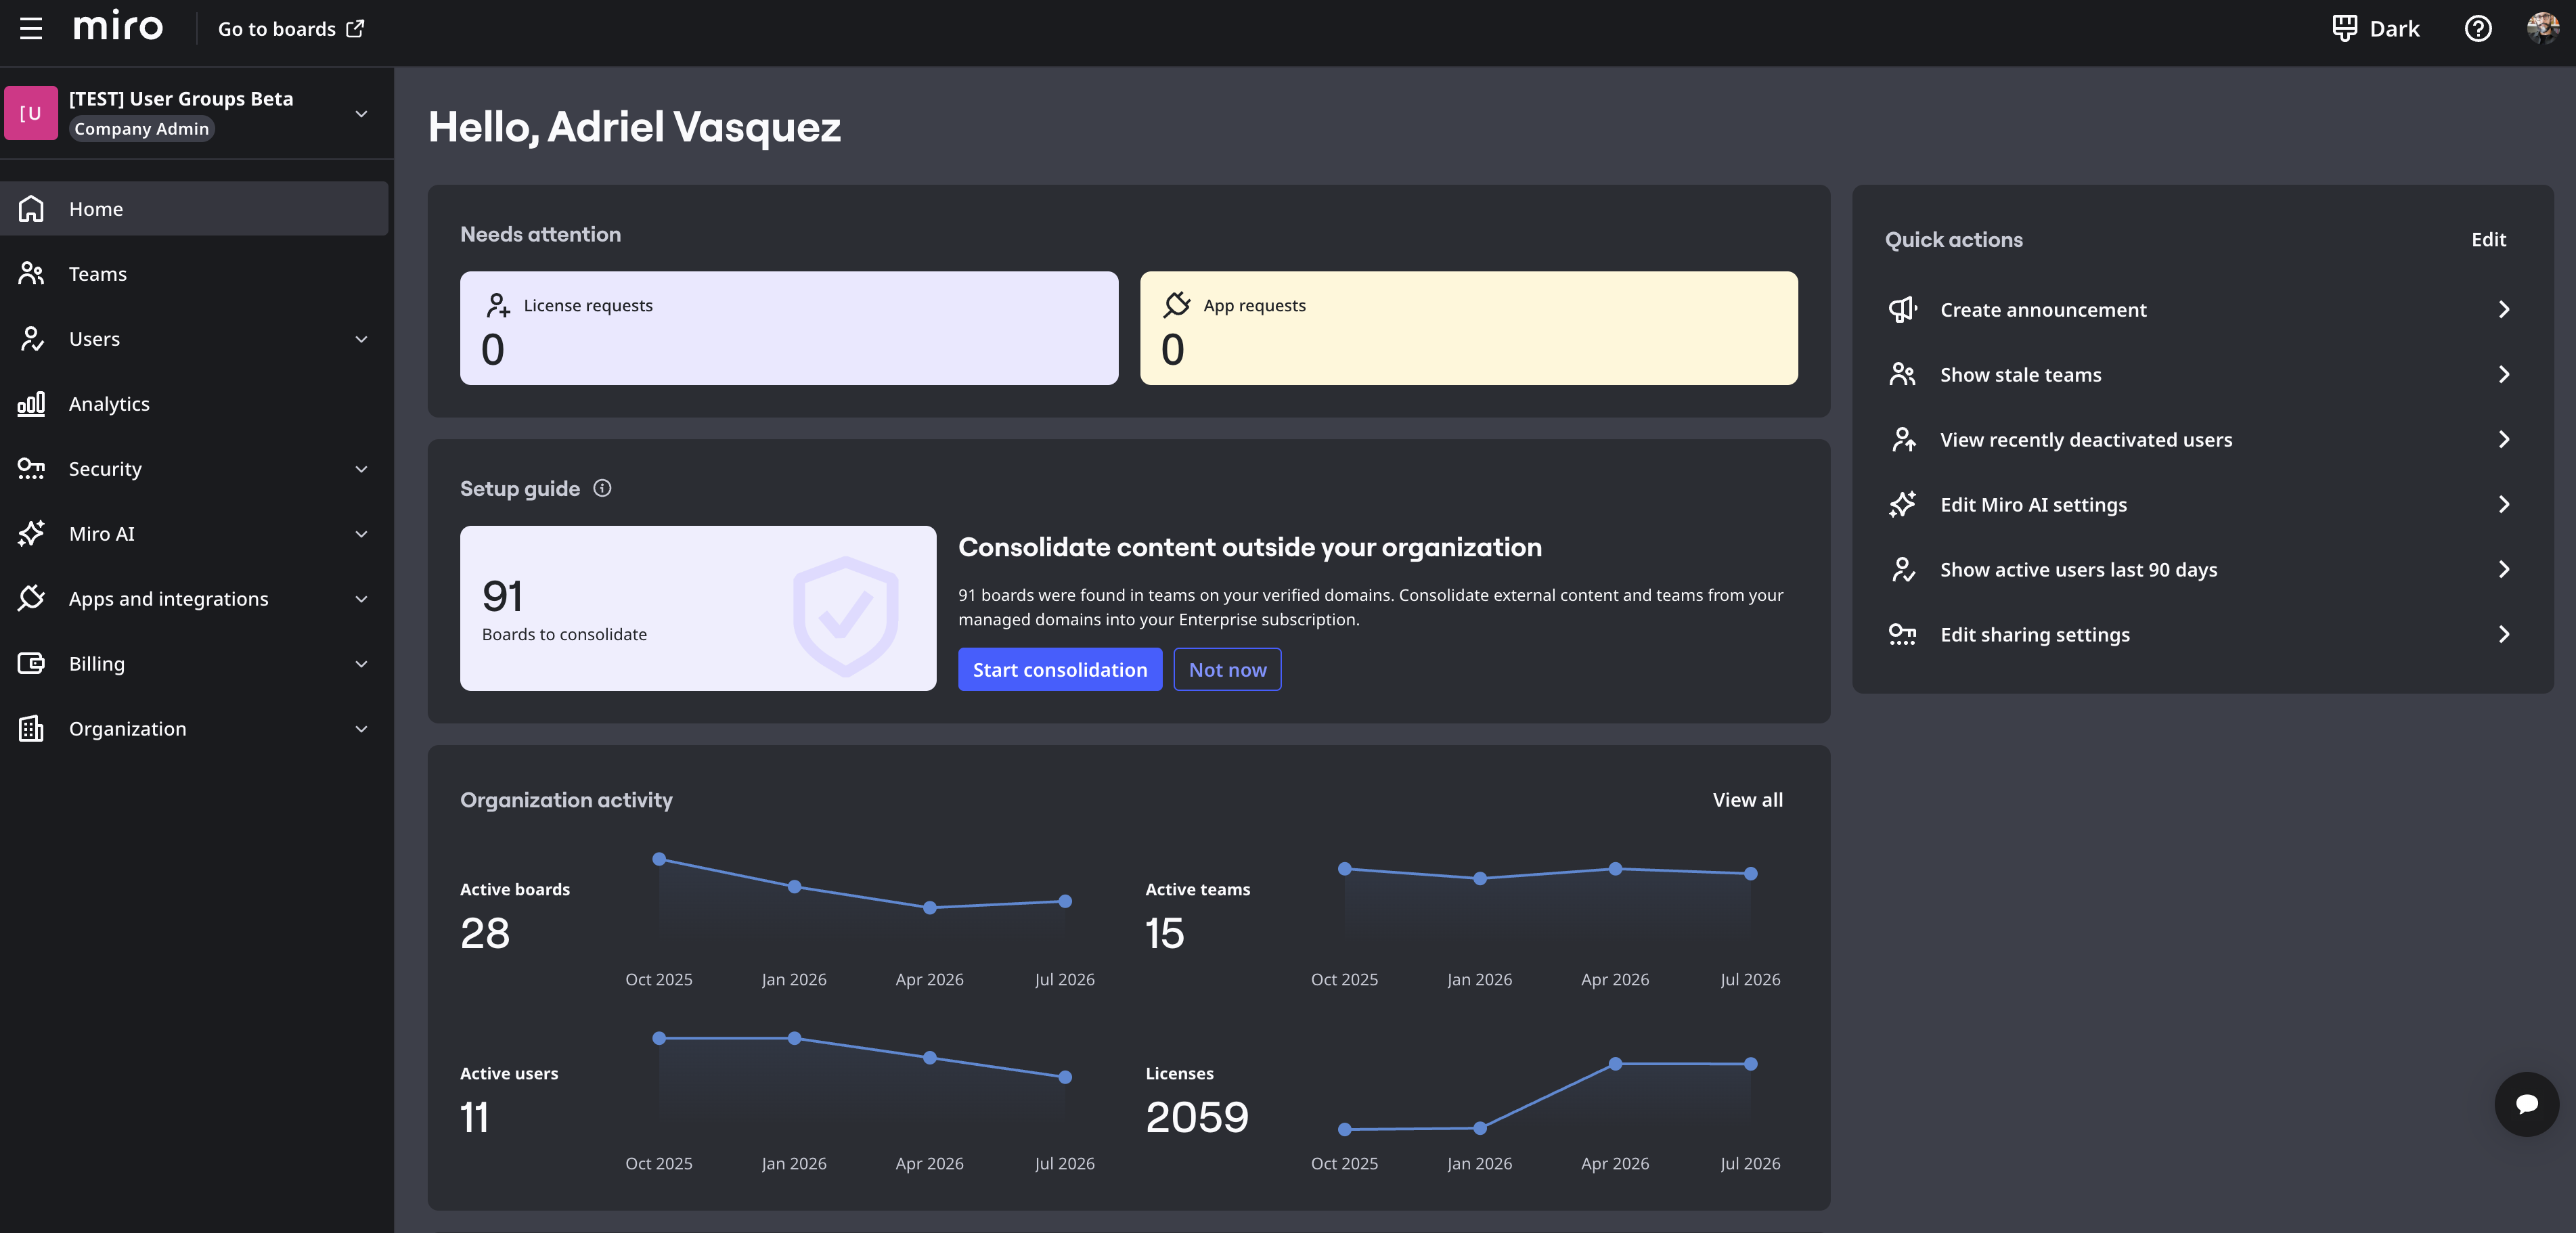Image resolution: width=2576 pixels, height=1233 pixels.
Task: Expand the Users submenu chevron
Action: tap(362, 339)
